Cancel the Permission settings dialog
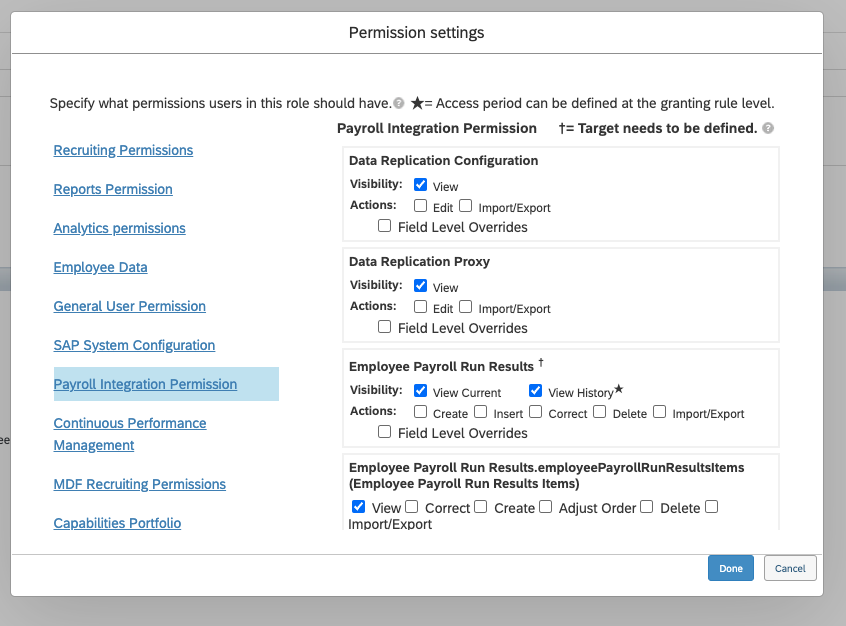Image resolution: width=846 pixels, height=626 pixels. (790, 568)
